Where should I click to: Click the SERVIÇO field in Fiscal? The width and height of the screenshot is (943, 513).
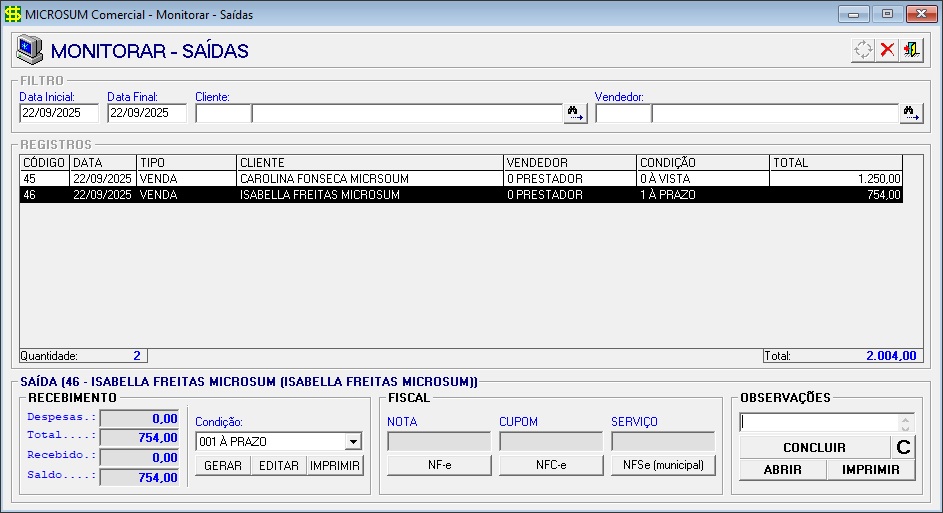[663, 441]
